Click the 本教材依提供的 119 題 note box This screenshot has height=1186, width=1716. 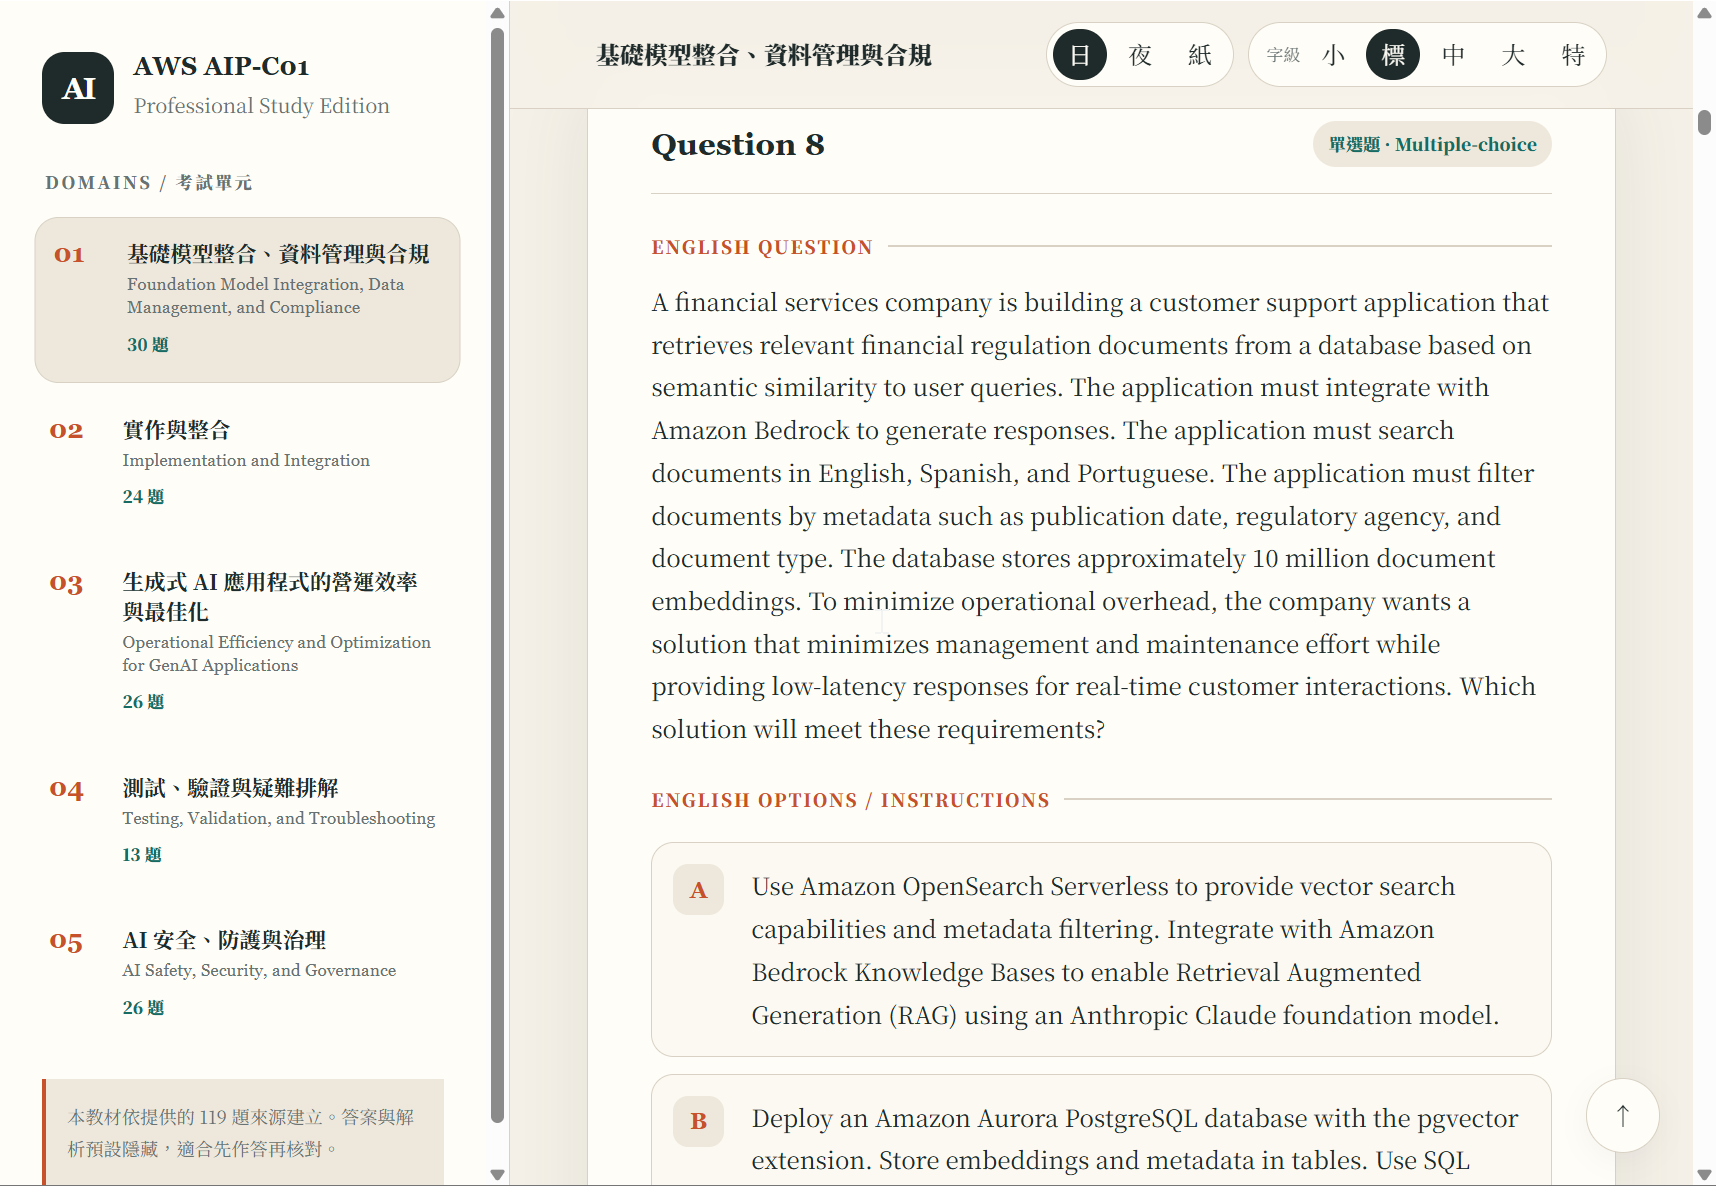pyautogui.click(x=243, y=1132)
